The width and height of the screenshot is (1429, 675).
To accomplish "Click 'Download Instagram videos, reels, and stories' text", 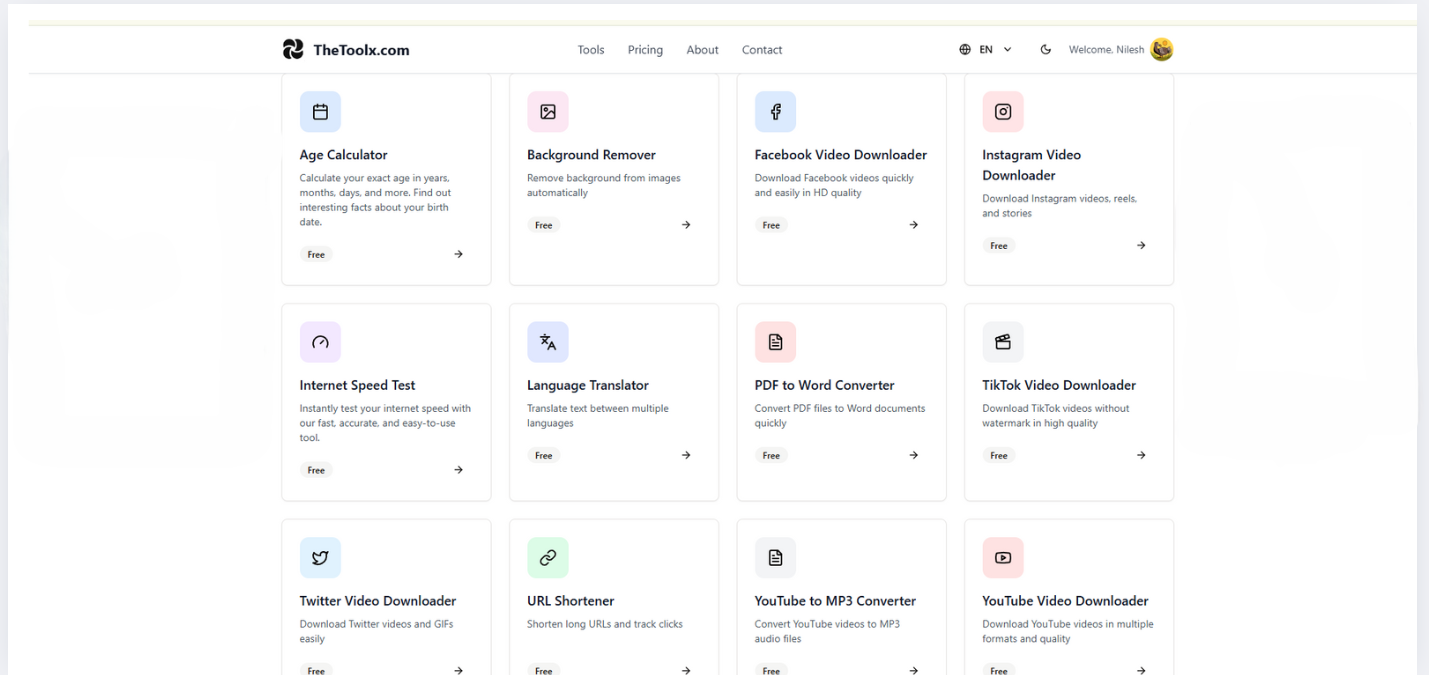I will 1060,206.
